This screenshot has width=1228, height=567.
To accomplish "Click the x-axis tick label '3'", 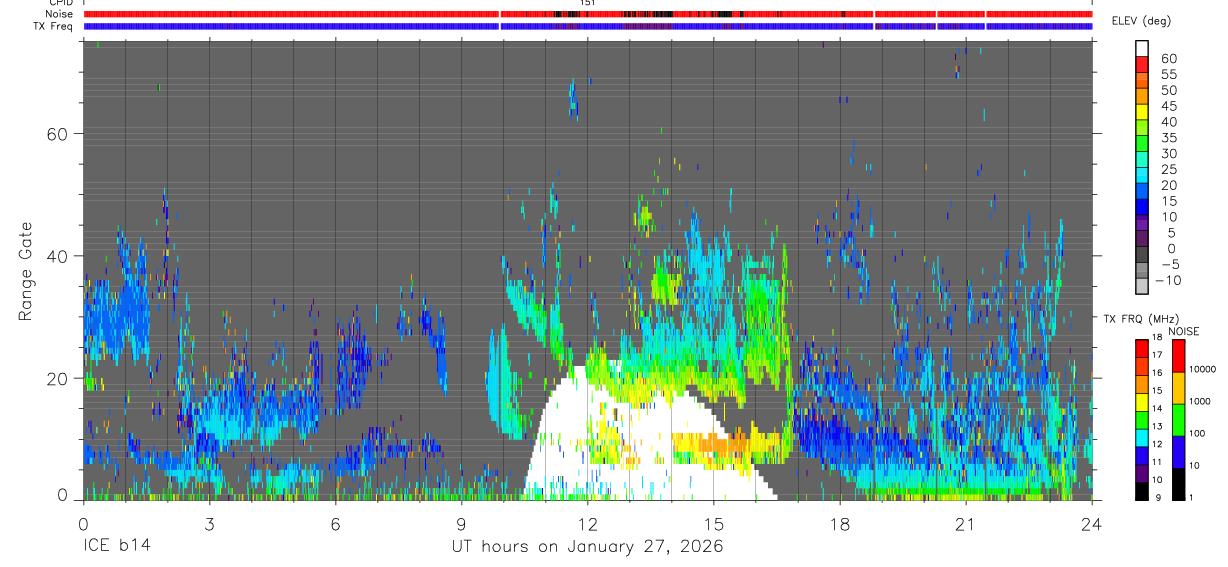I will (x=208, y=524).
